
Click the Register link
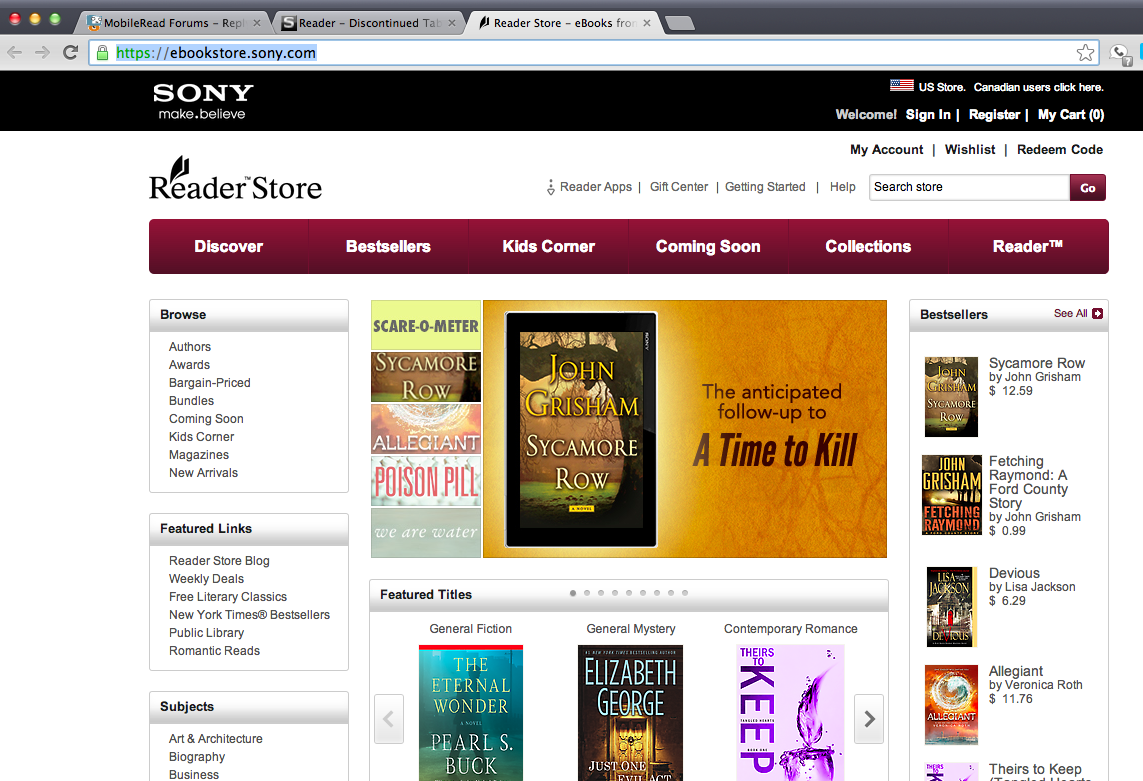tap(994, 114)
